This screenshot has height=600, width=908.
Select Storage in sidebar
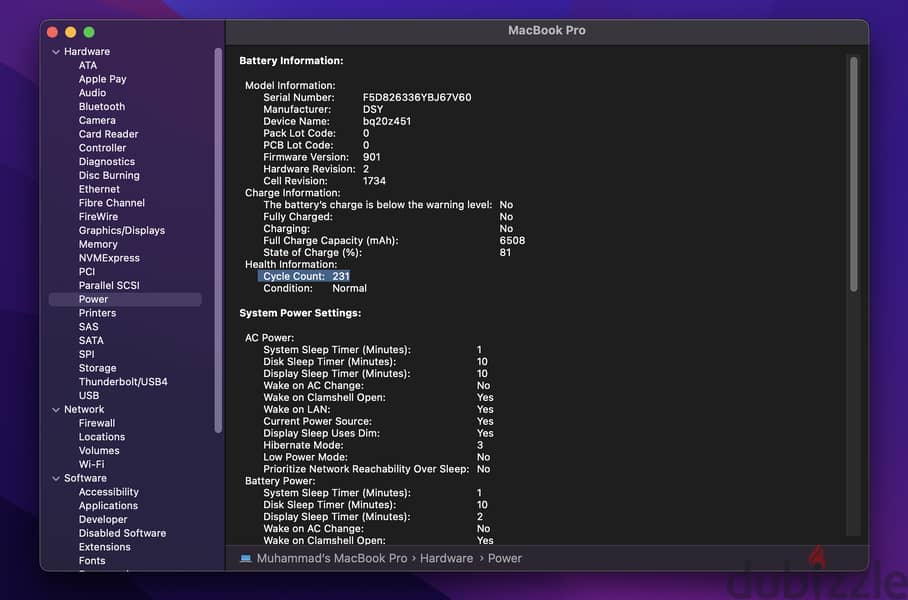pyautogui.click(x=98, y=368)
